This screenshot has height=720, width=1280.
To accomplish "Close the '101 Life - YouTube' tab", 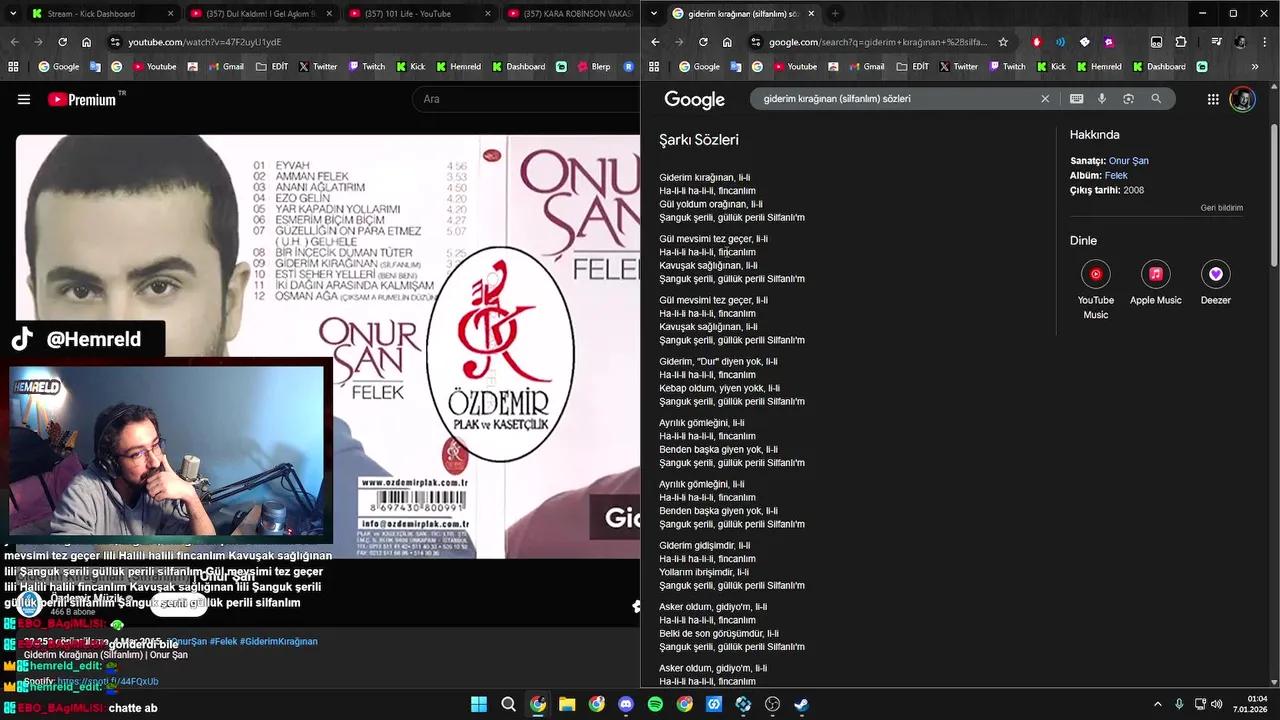I will coord(488,14).
